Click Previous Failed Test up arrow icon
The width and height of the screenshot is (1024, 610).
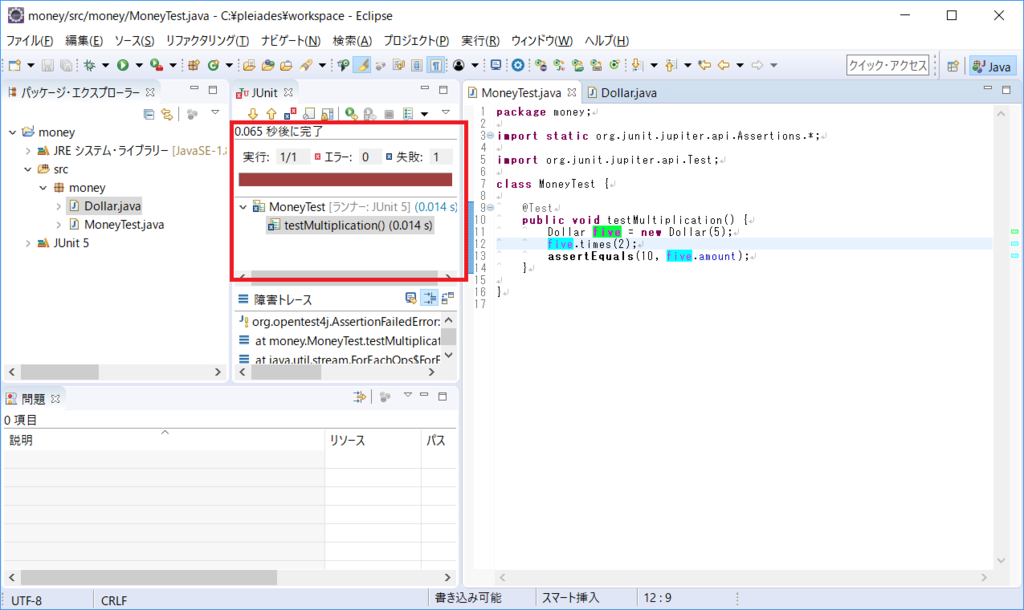pyautogui.click(x=272, y=114)
